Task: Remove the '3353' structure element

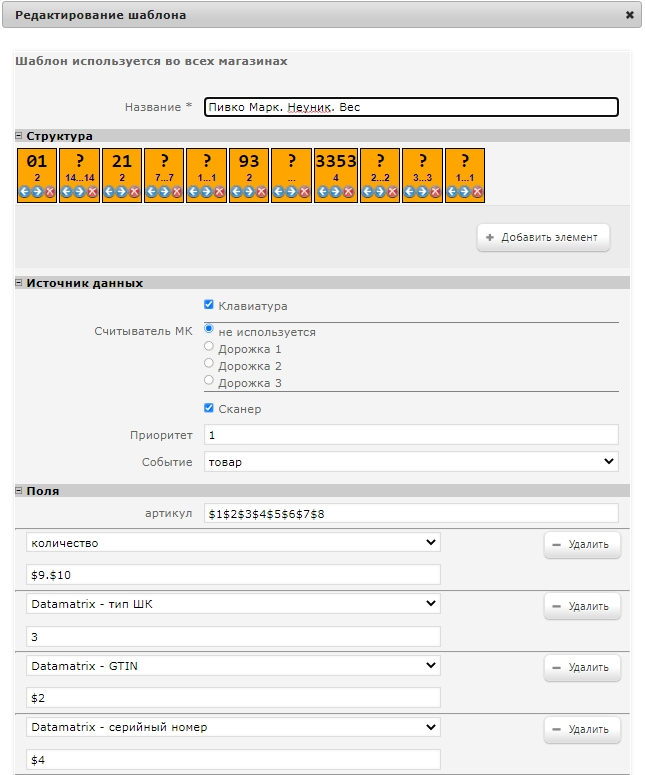Action: click(x=348, y=192)
